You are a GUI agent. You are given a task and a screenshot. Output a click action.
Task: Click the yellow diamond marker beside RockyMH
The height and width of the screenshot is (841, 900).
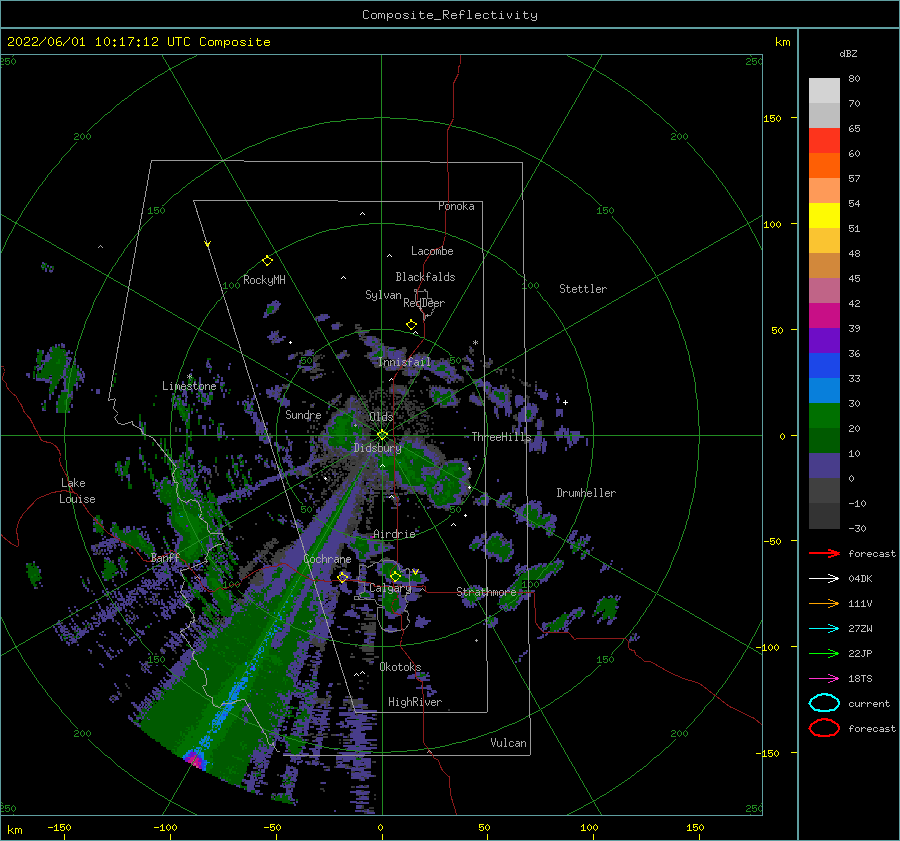point(267,261)
